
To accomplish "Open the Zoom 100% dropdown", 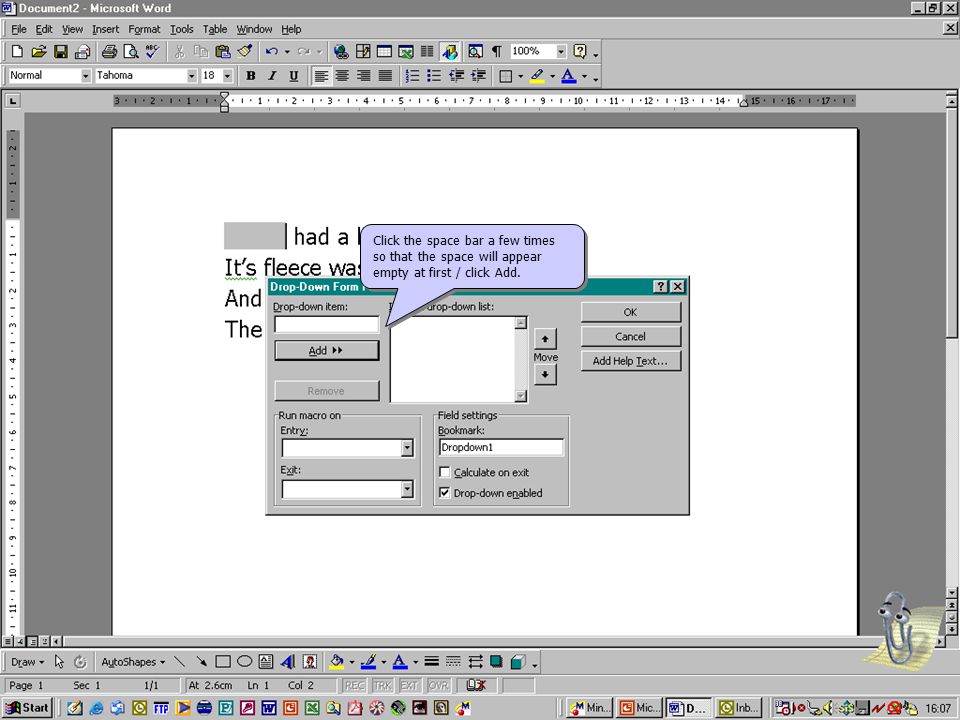I will point(561,51).
